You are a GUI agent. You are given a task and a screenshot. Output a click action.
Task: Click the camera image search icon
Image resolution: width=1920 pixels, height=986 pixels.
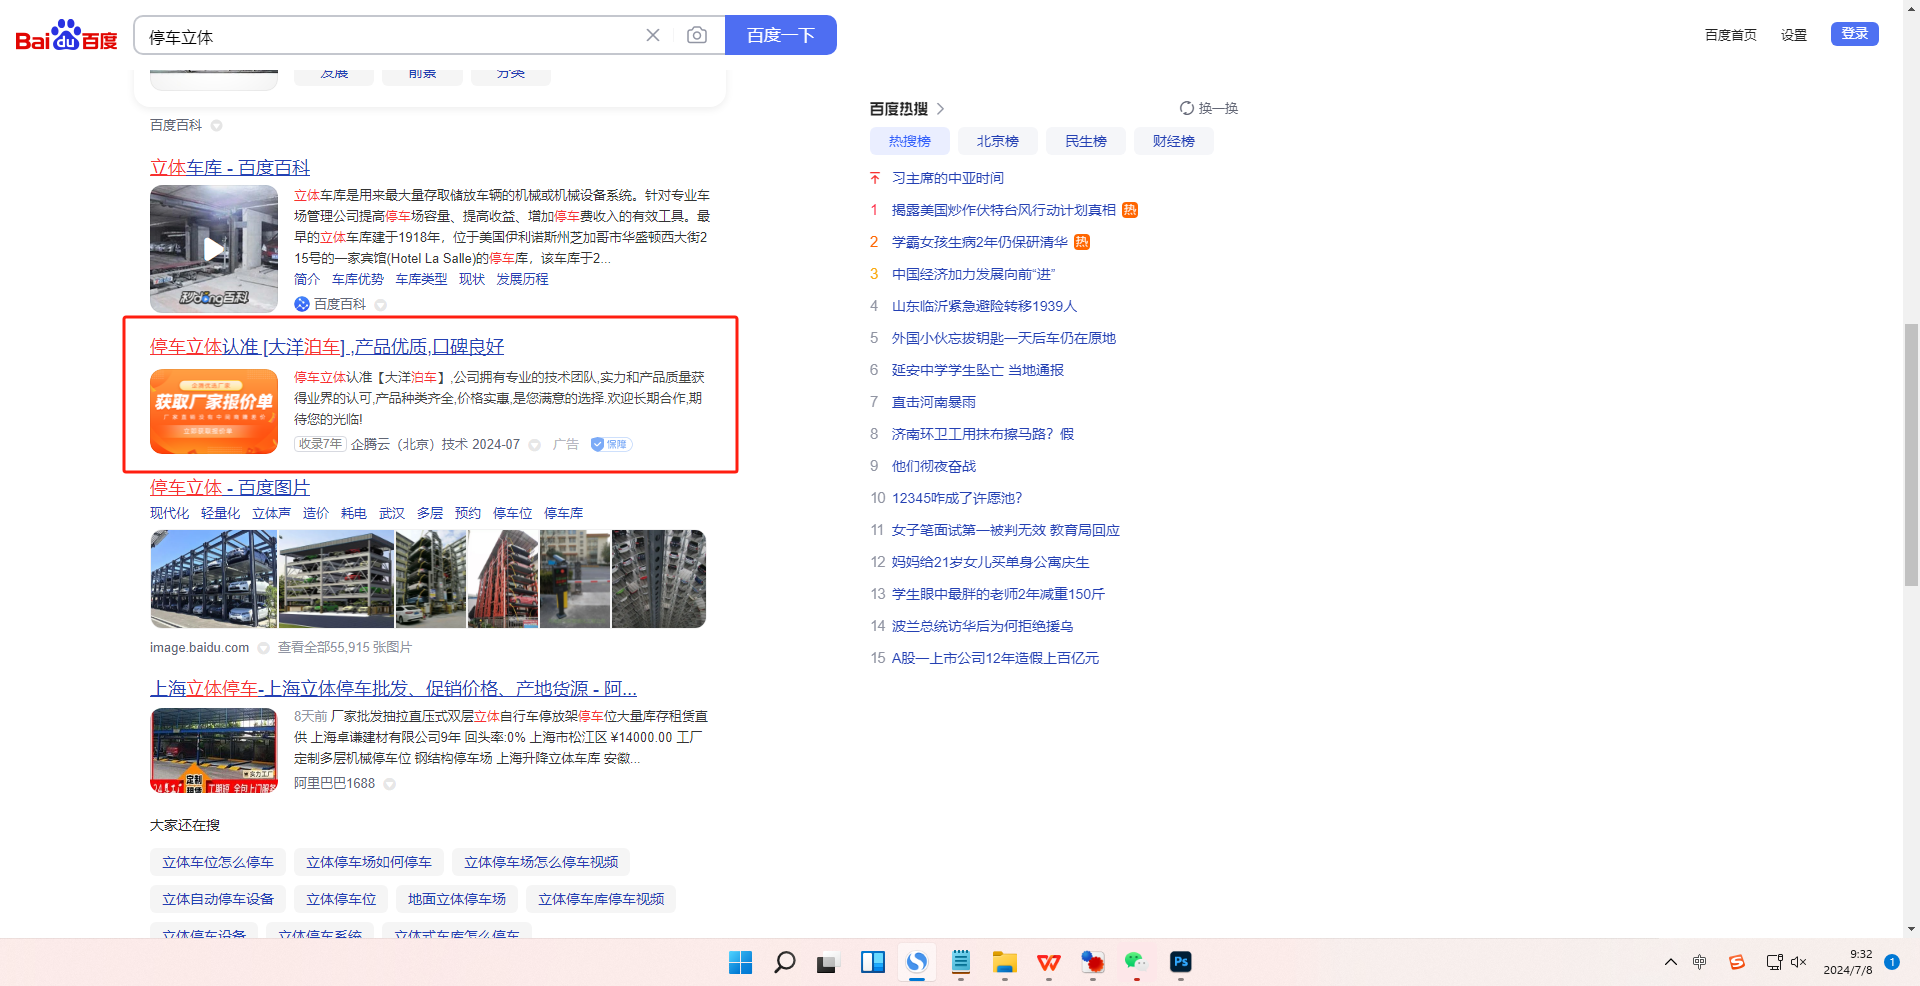click(697, 36)
